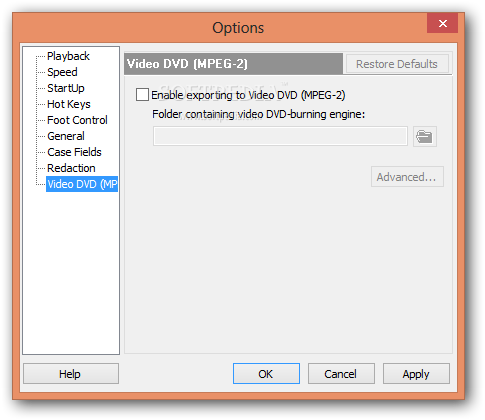Viewport: 485px width, 420px height.
Task: Enable exporting to Video DVD checkbox
Action: (x=142, y=95)
